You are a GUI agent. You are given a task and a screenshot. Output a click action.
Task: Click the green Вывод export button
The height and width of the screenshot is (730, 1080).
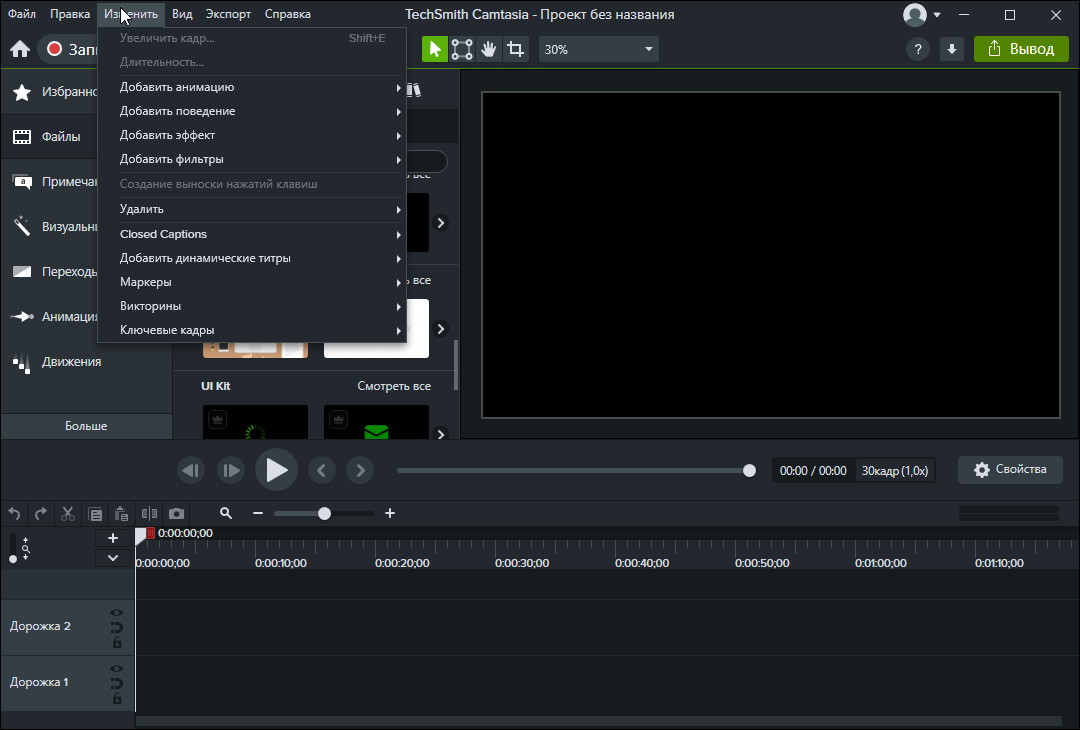(x=1021, y=49)
